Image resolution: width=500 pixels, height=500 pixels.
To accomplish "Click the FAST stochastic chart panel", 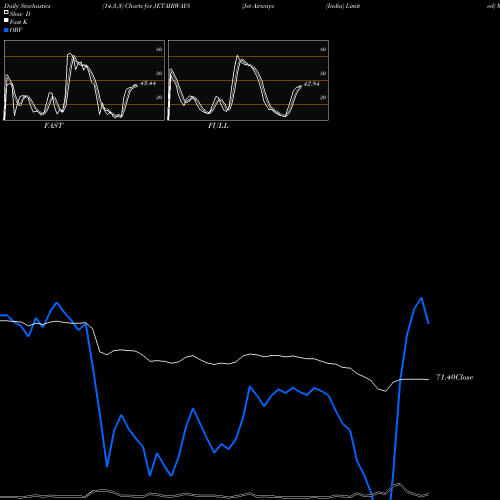I will 84,80.
